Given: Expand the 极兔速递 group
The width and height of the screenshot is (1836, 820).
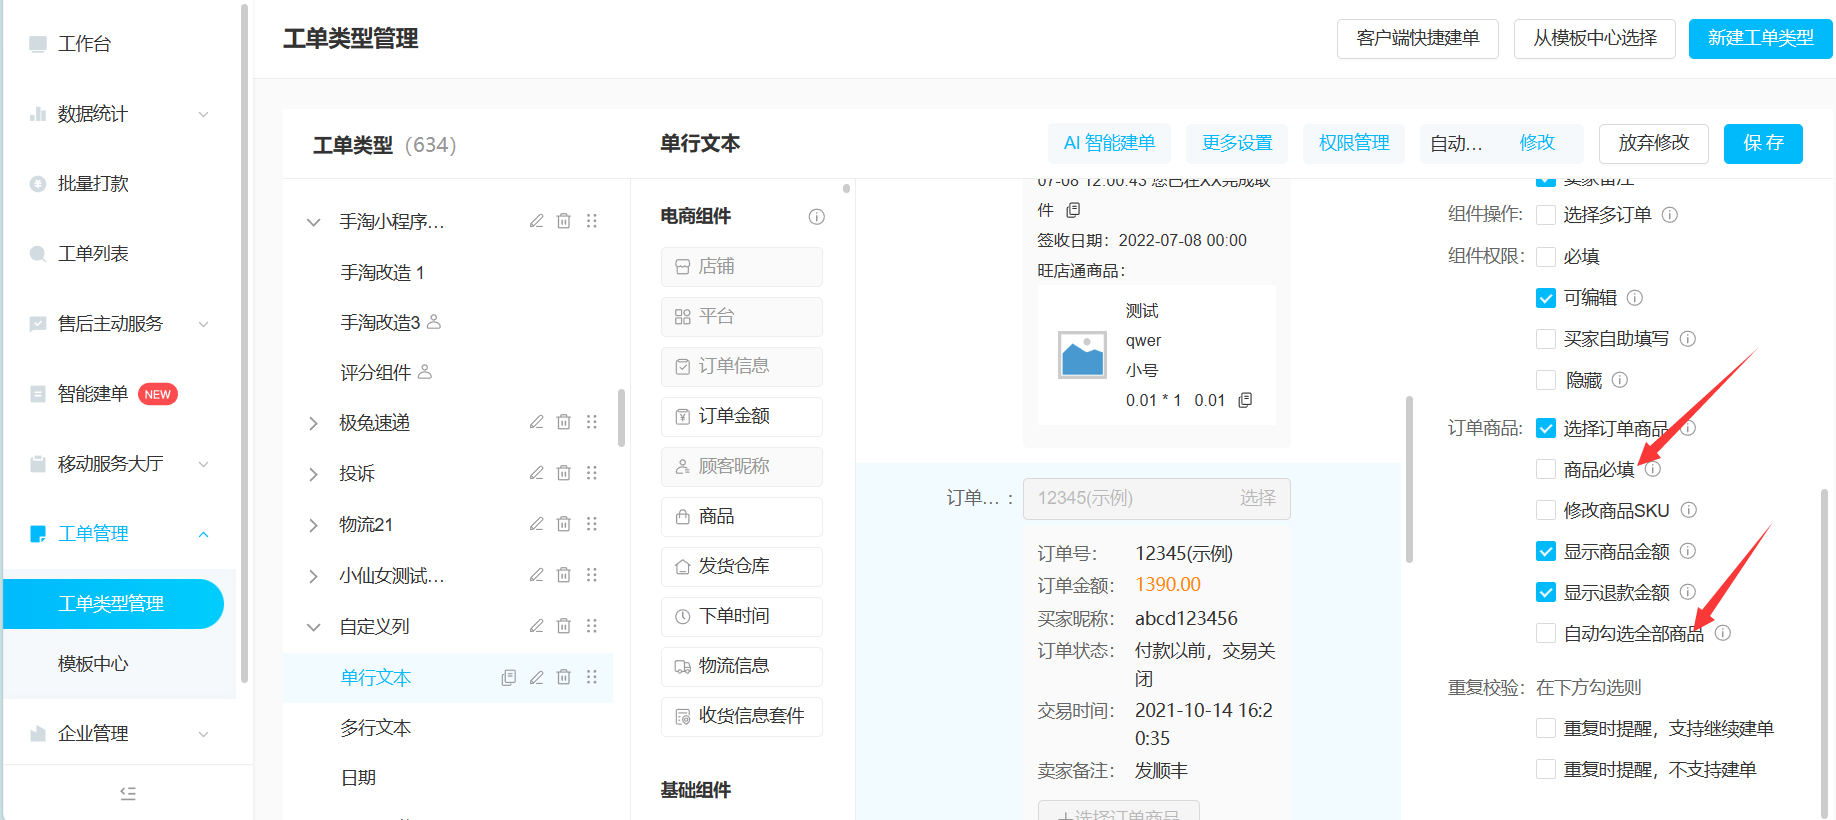Looking at the screenshot, I should [313, 423].
